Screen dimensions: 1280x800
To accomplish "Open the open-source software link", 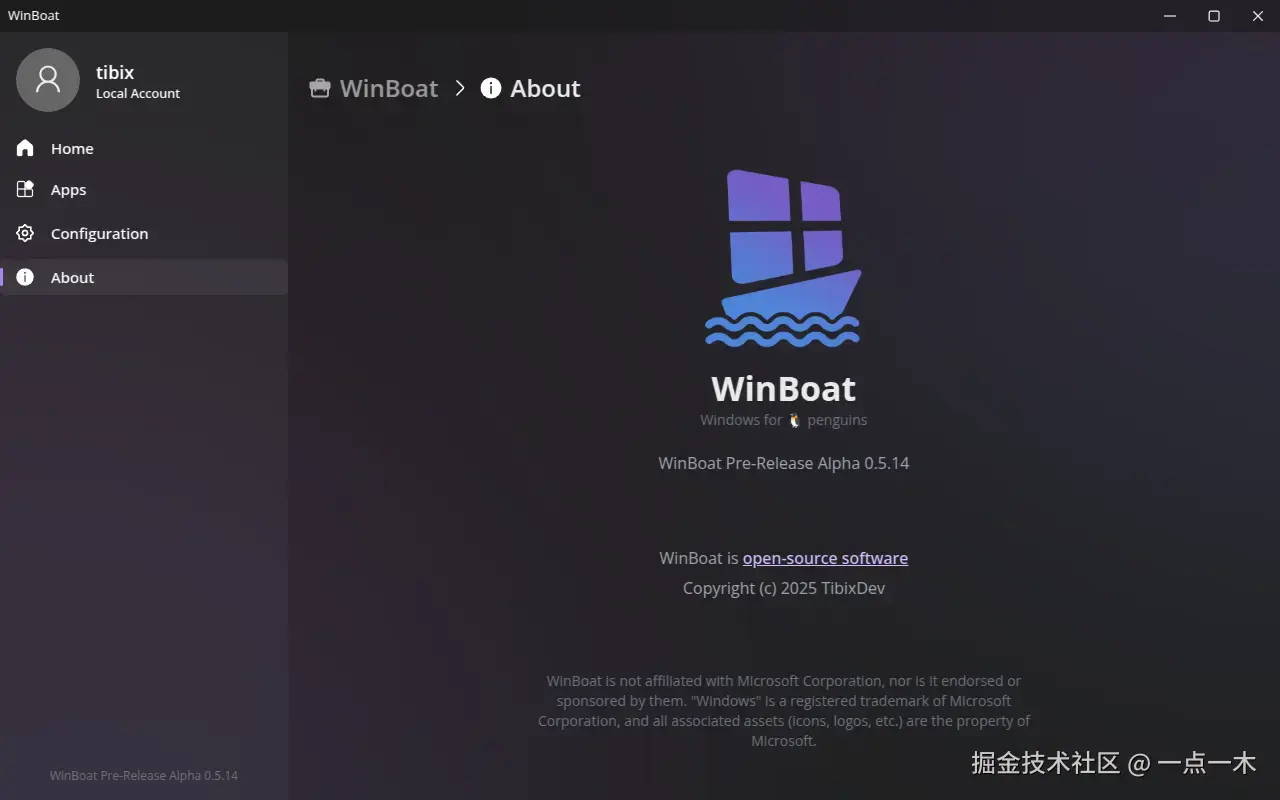I will click(x=825, y=558).
